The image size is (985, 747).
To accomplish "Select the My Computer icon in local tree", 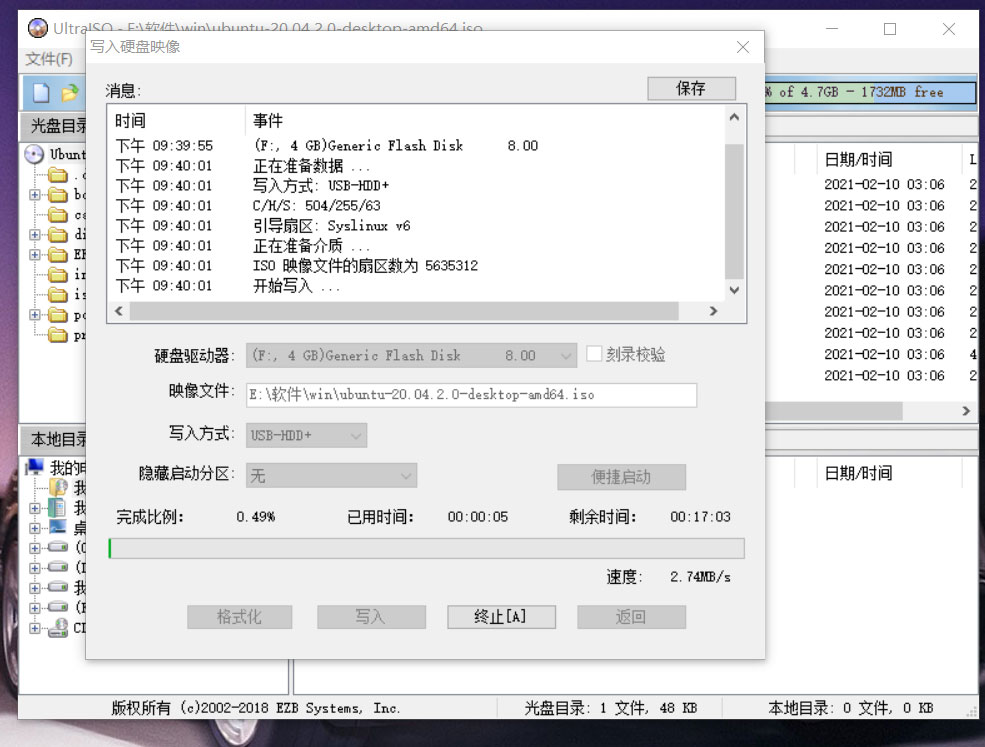I will 34,467.
